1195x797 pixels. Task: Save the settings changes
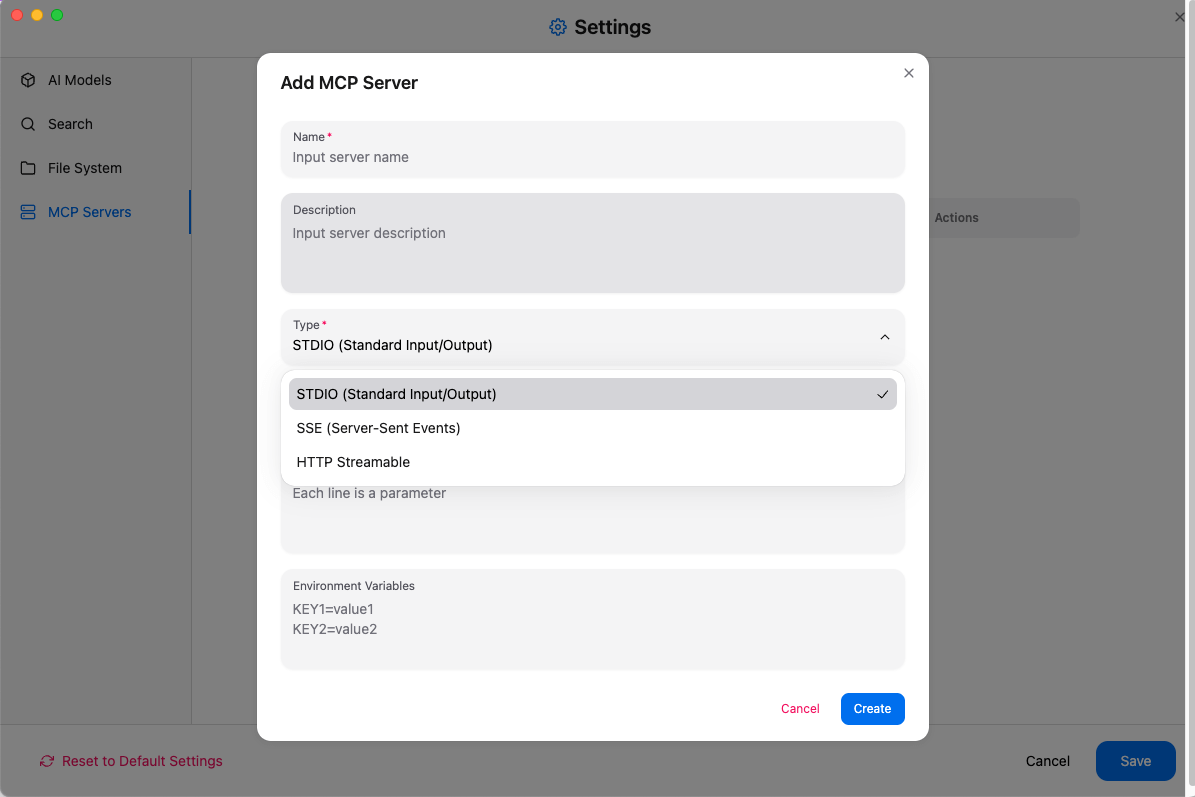click(x=1135, y=761)
